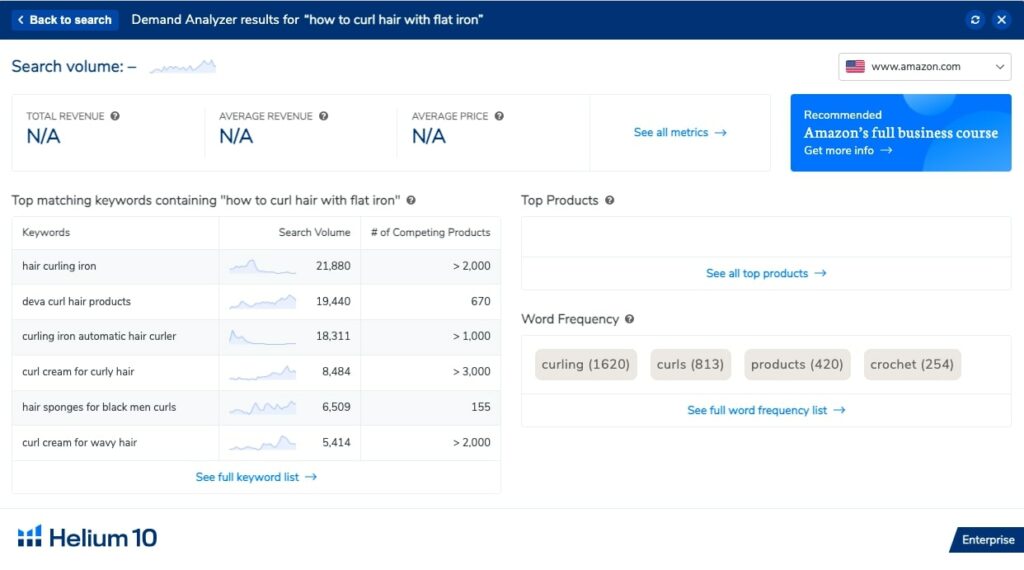
Task: Click the deva curl hair products sparkline
Action: coord(262,302)
